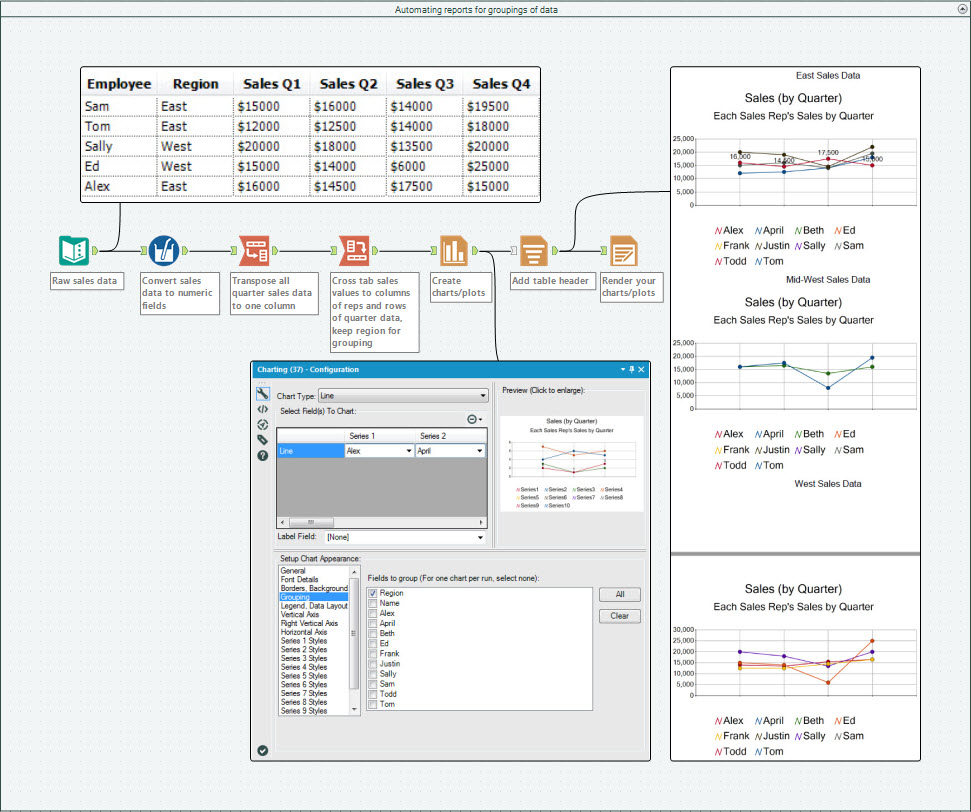Click the chart preview to enlarge it
The width and height of the screenshot is (971, 812).
572,458
